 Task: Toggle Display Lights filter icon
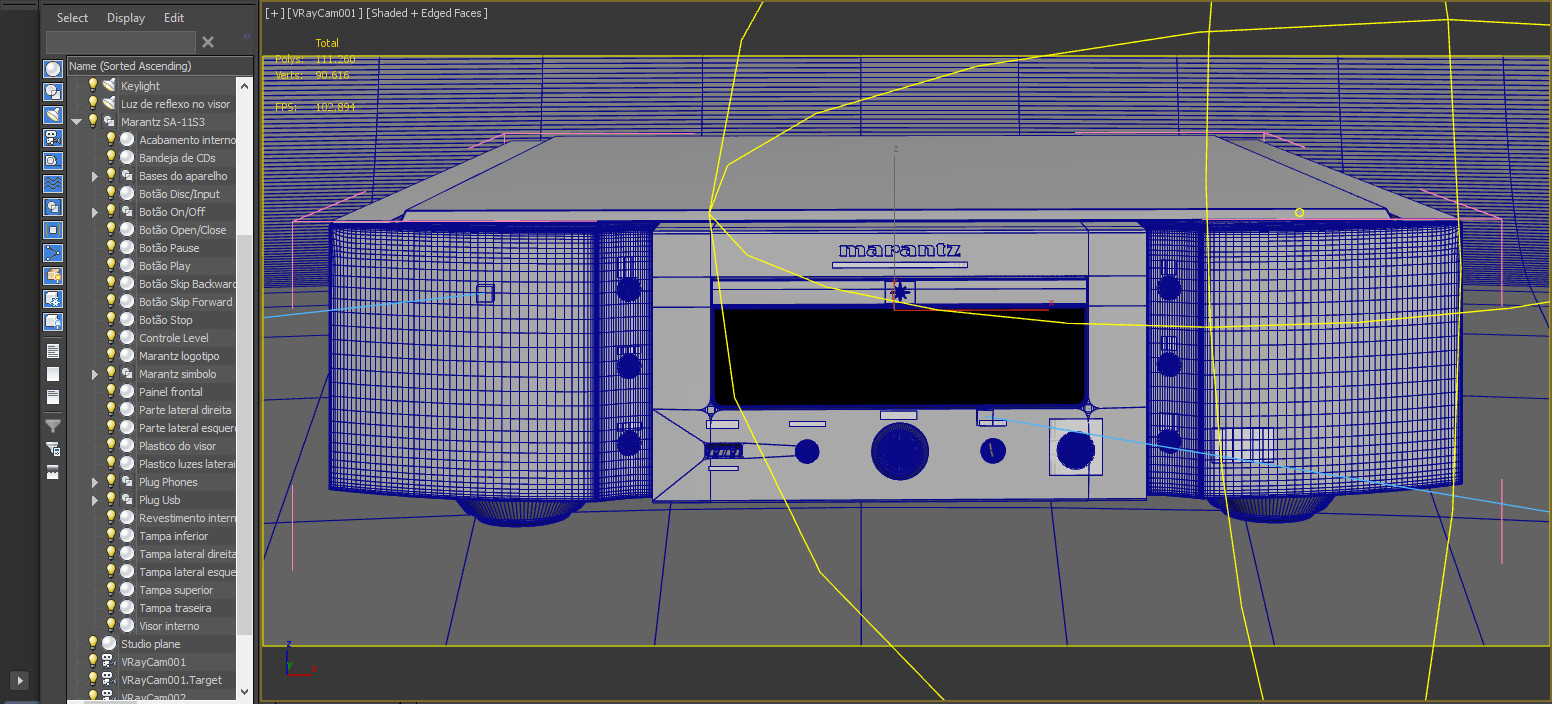coord(53,115)
